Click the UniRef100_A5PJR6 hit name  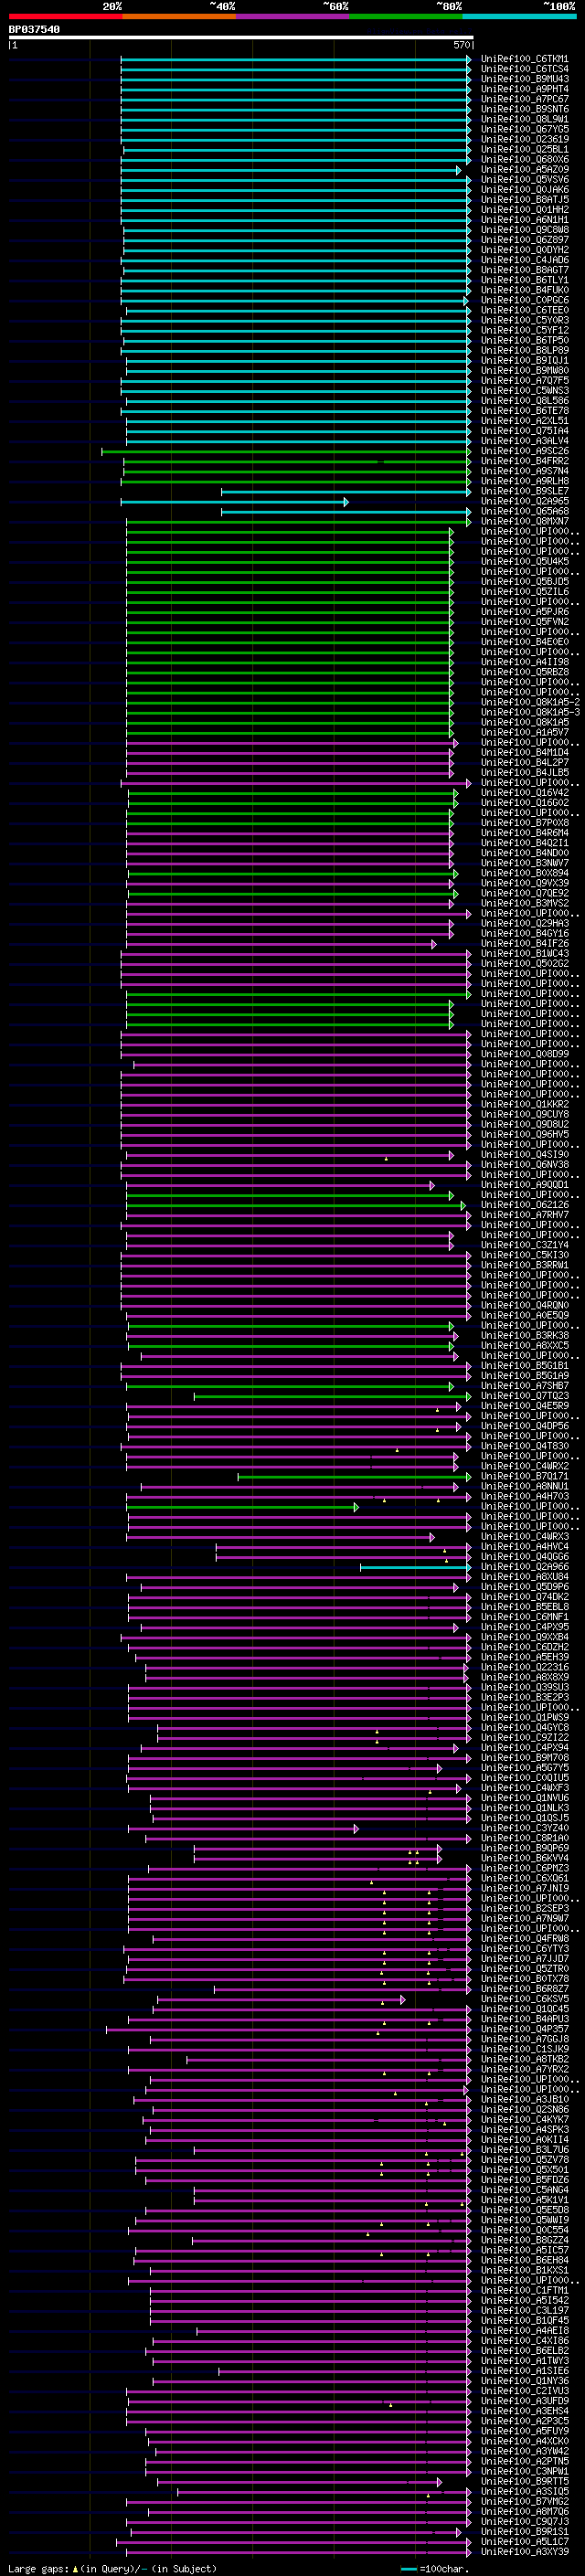[x=525, y=612]
